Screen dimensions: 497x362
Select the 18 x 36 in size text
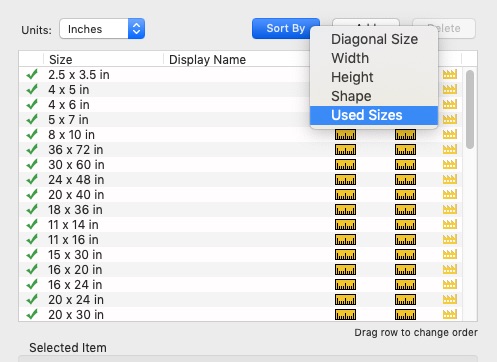coord(75,210)
